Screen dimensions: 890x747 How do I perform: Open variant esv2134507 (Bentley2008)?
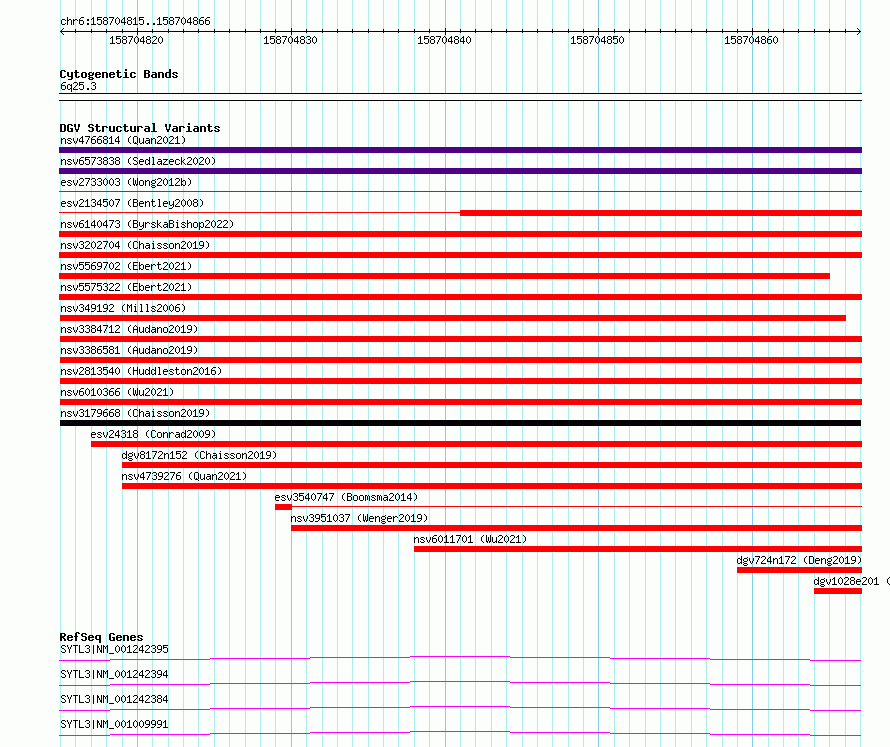132,203
